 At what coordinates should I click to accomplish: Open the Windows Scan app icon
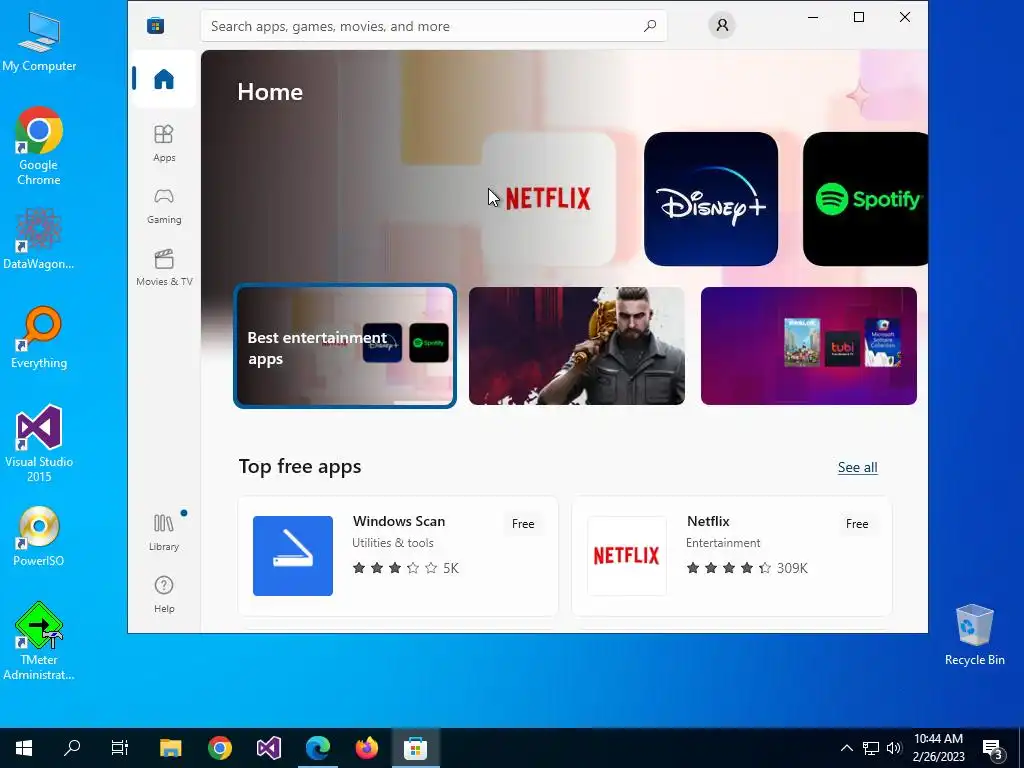tap(293, 556)
